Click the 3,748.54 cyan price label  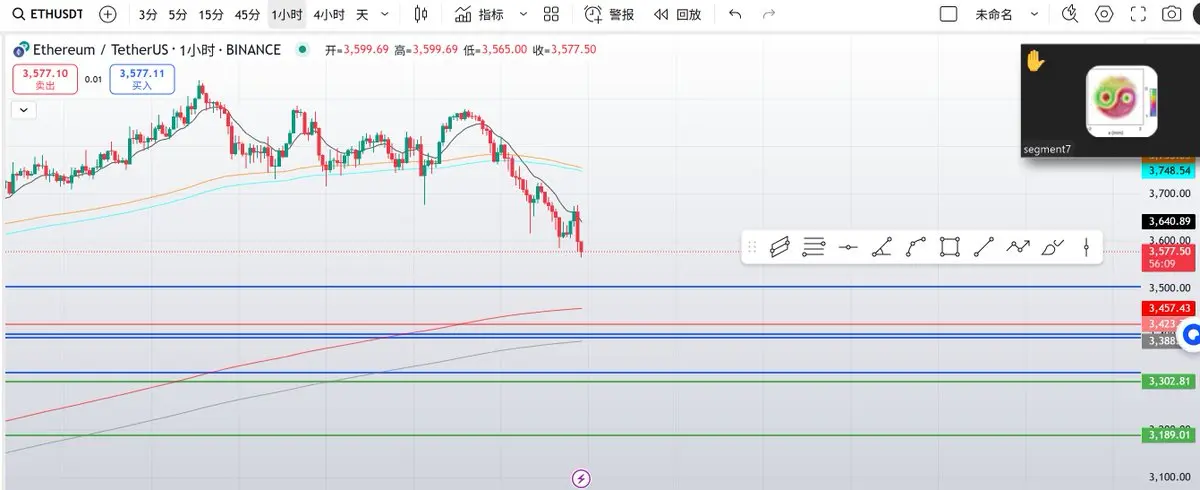tap(1169, 171)
